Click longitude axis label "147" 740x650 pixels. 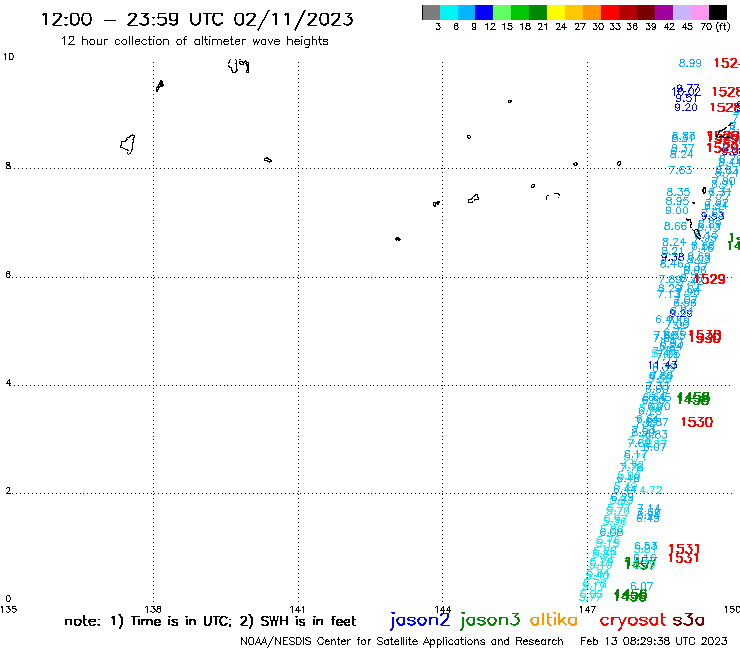pos(587,609)
